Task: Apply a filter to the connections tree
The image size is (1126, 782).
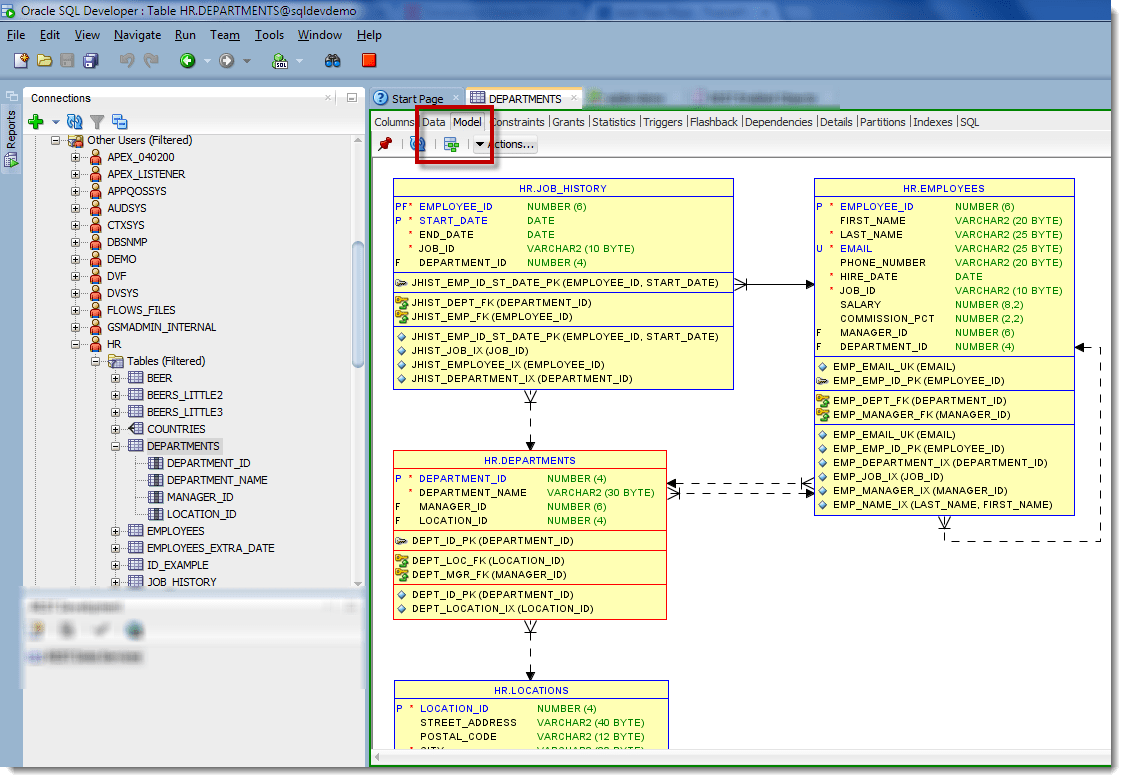Action: tap(97, 121)
